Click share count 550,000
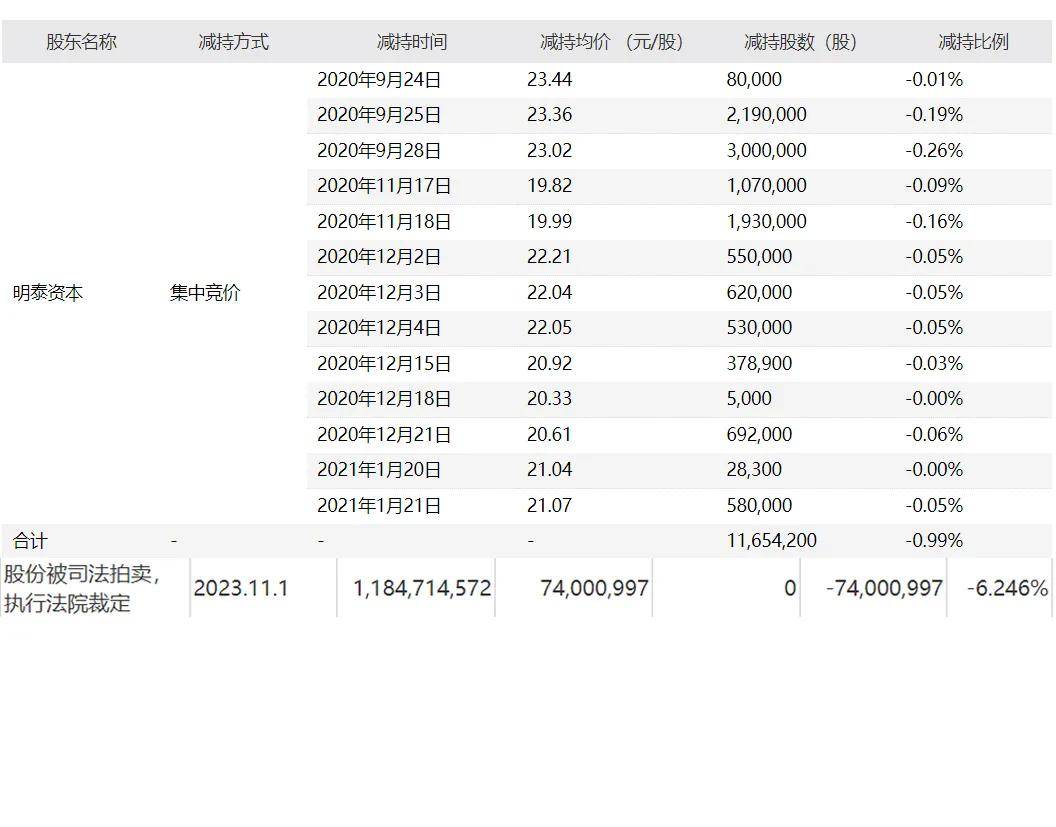Image resolution: width=1056 pixels, height=827 pixels. pos(759,257)
